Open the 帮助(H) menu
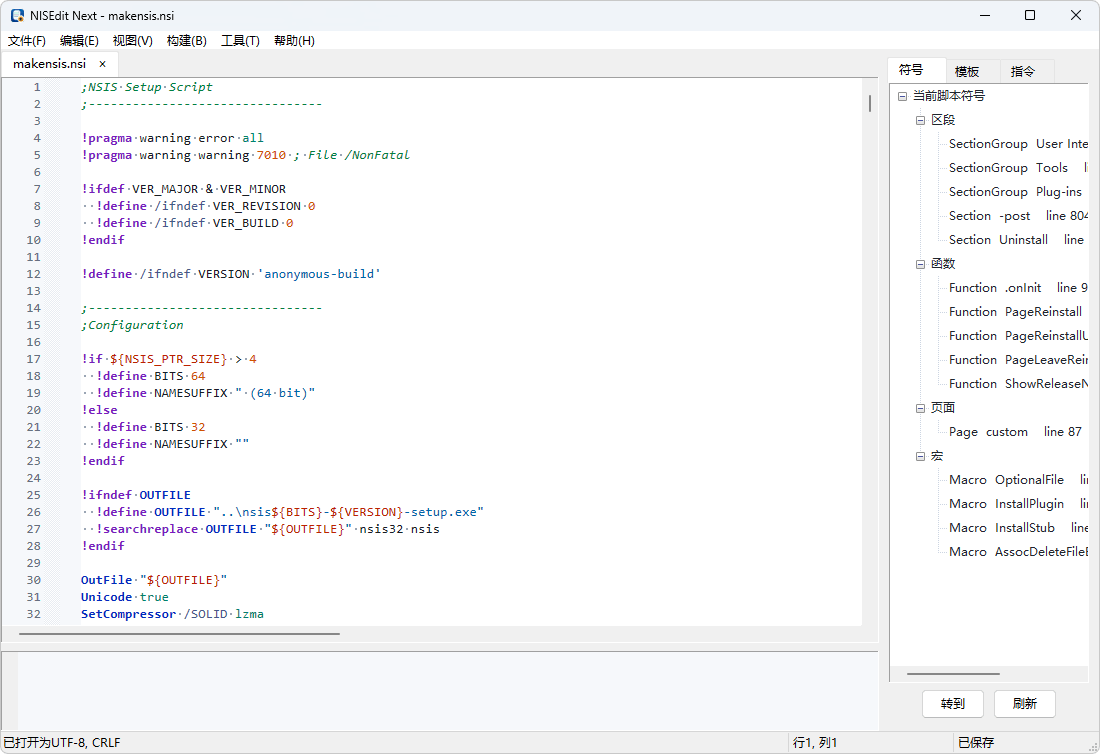The width and height of the screenshot is (1100, 754). [295, 41]
